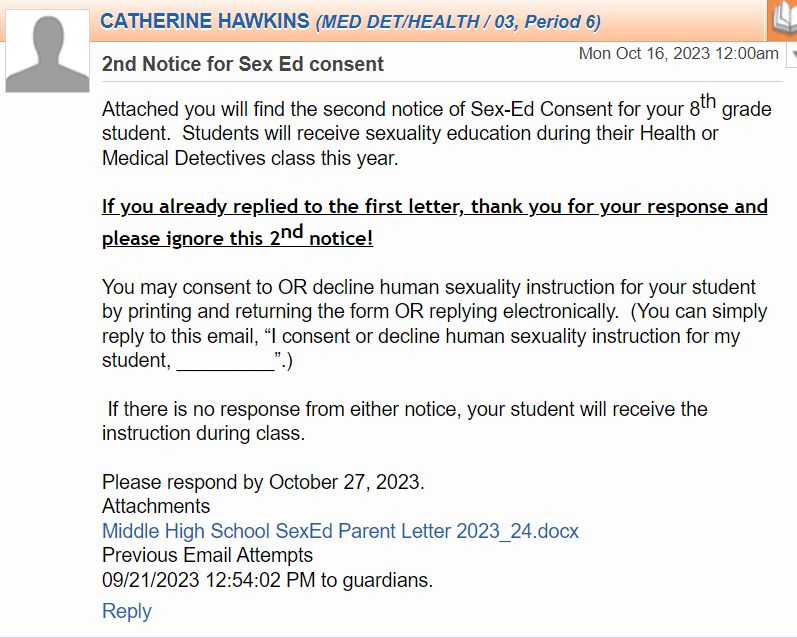Select the MED DET/HEALTH Period 6 class label

(458, 22)
